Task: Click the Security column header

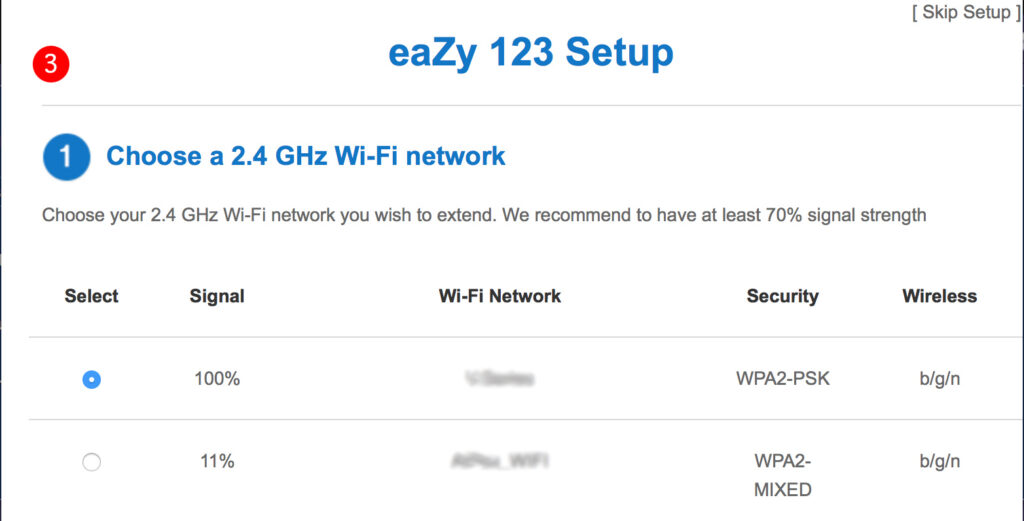Action: pyautogui.click(x=782, y=296)
